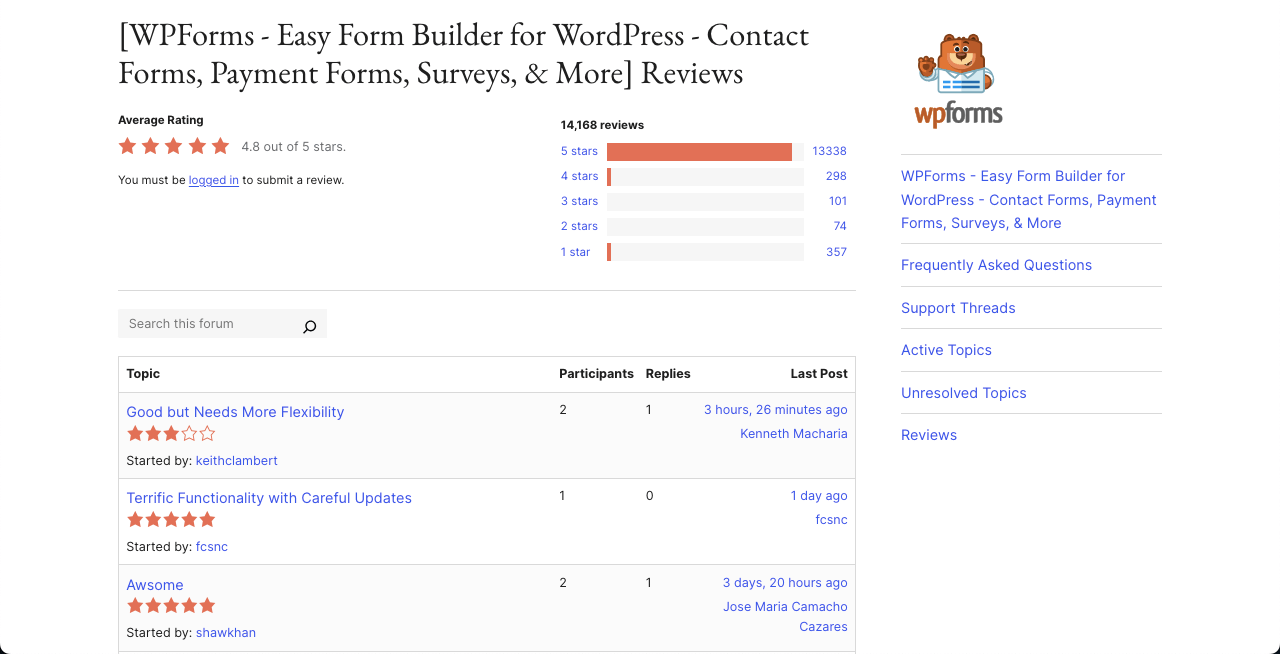Image resolution: width=1280 pixels, height=654 pixels.
Task: Open the Awsome review thread
Action: (x=155, y=584)
